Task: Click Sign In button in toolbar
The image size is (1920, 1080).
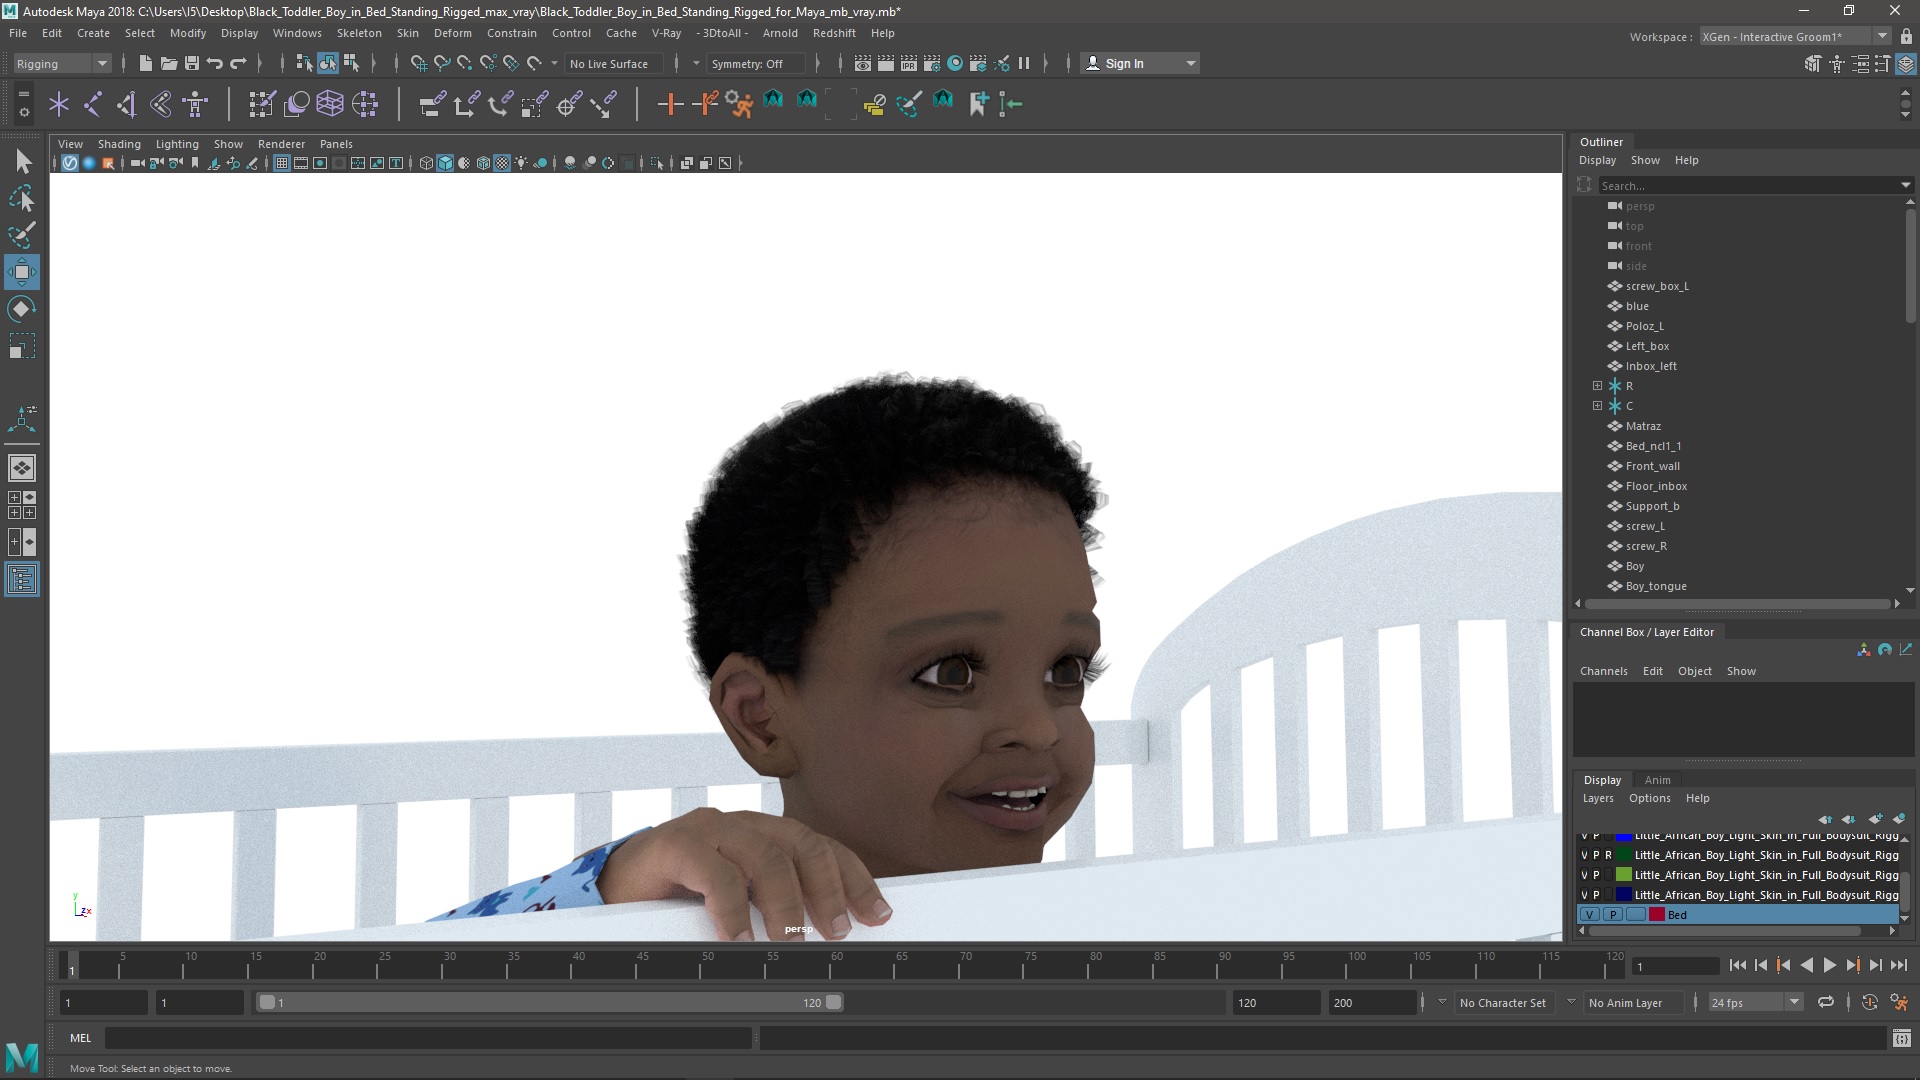Action: (1126, 62)
